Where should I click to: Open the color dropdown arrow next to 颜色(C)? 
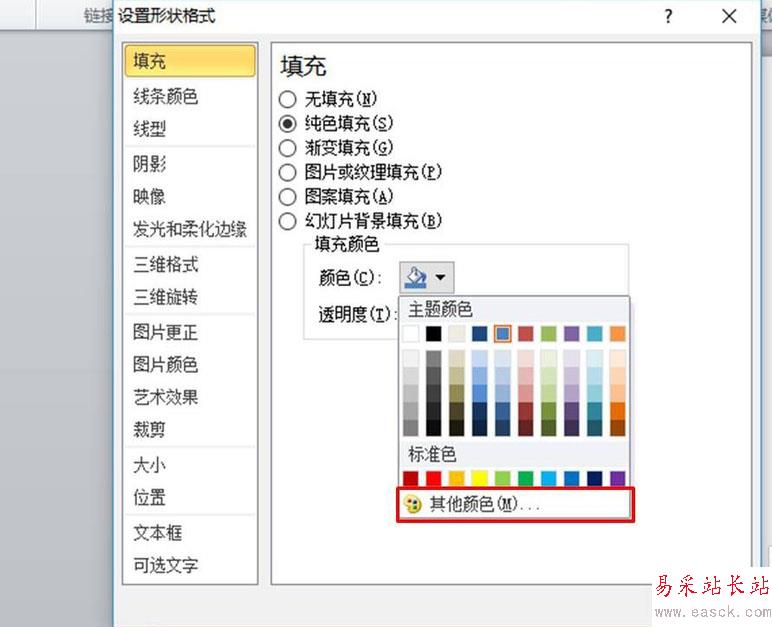point(441,278)
